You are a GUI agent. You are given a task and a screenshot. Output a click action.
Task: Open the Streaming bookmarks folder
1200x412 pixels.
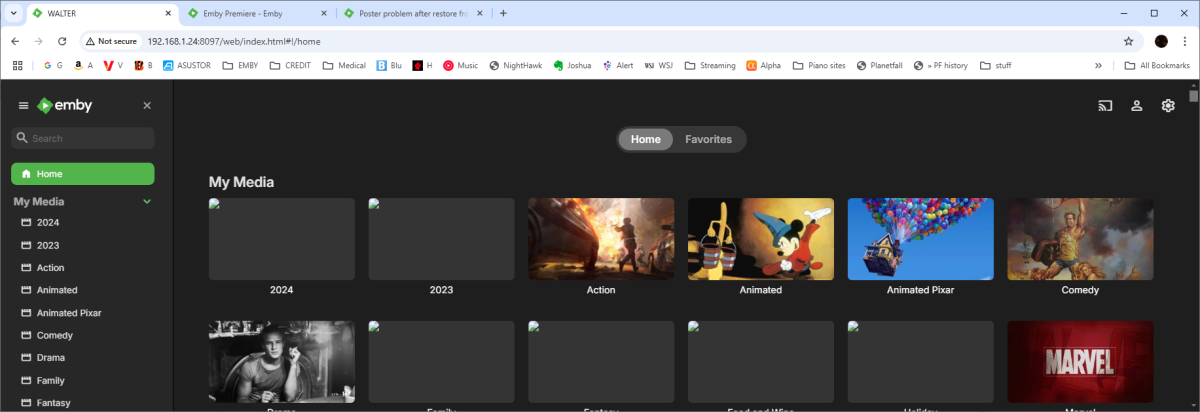(x=710, y=65)
